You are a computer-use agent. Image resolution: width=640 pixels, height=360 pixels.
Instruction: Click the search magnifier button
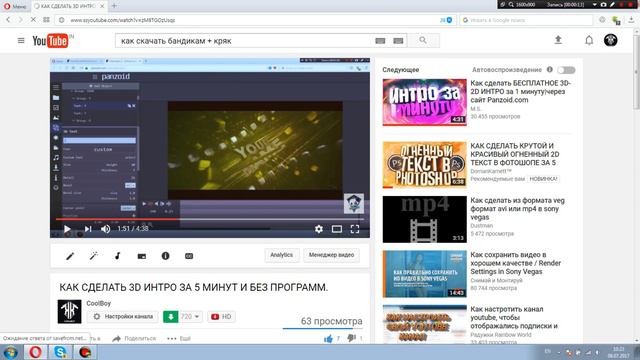tap(423, 40)
